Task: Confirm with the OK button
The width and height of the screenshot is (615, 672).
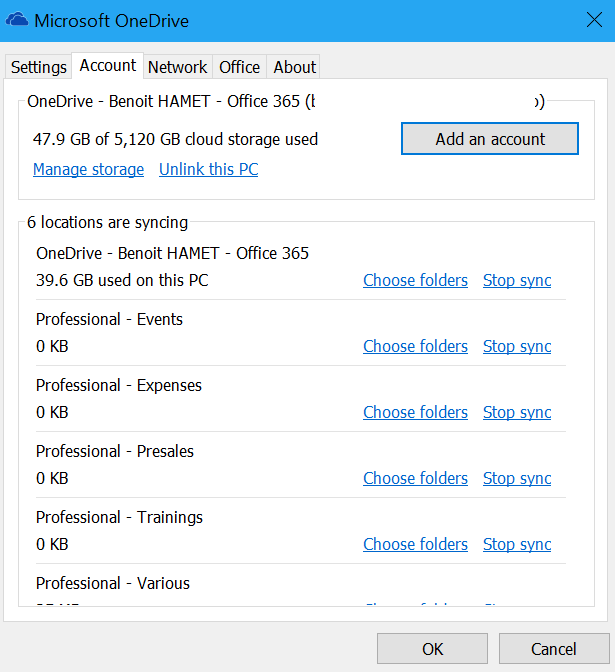Action: click(x=432, y=649)
